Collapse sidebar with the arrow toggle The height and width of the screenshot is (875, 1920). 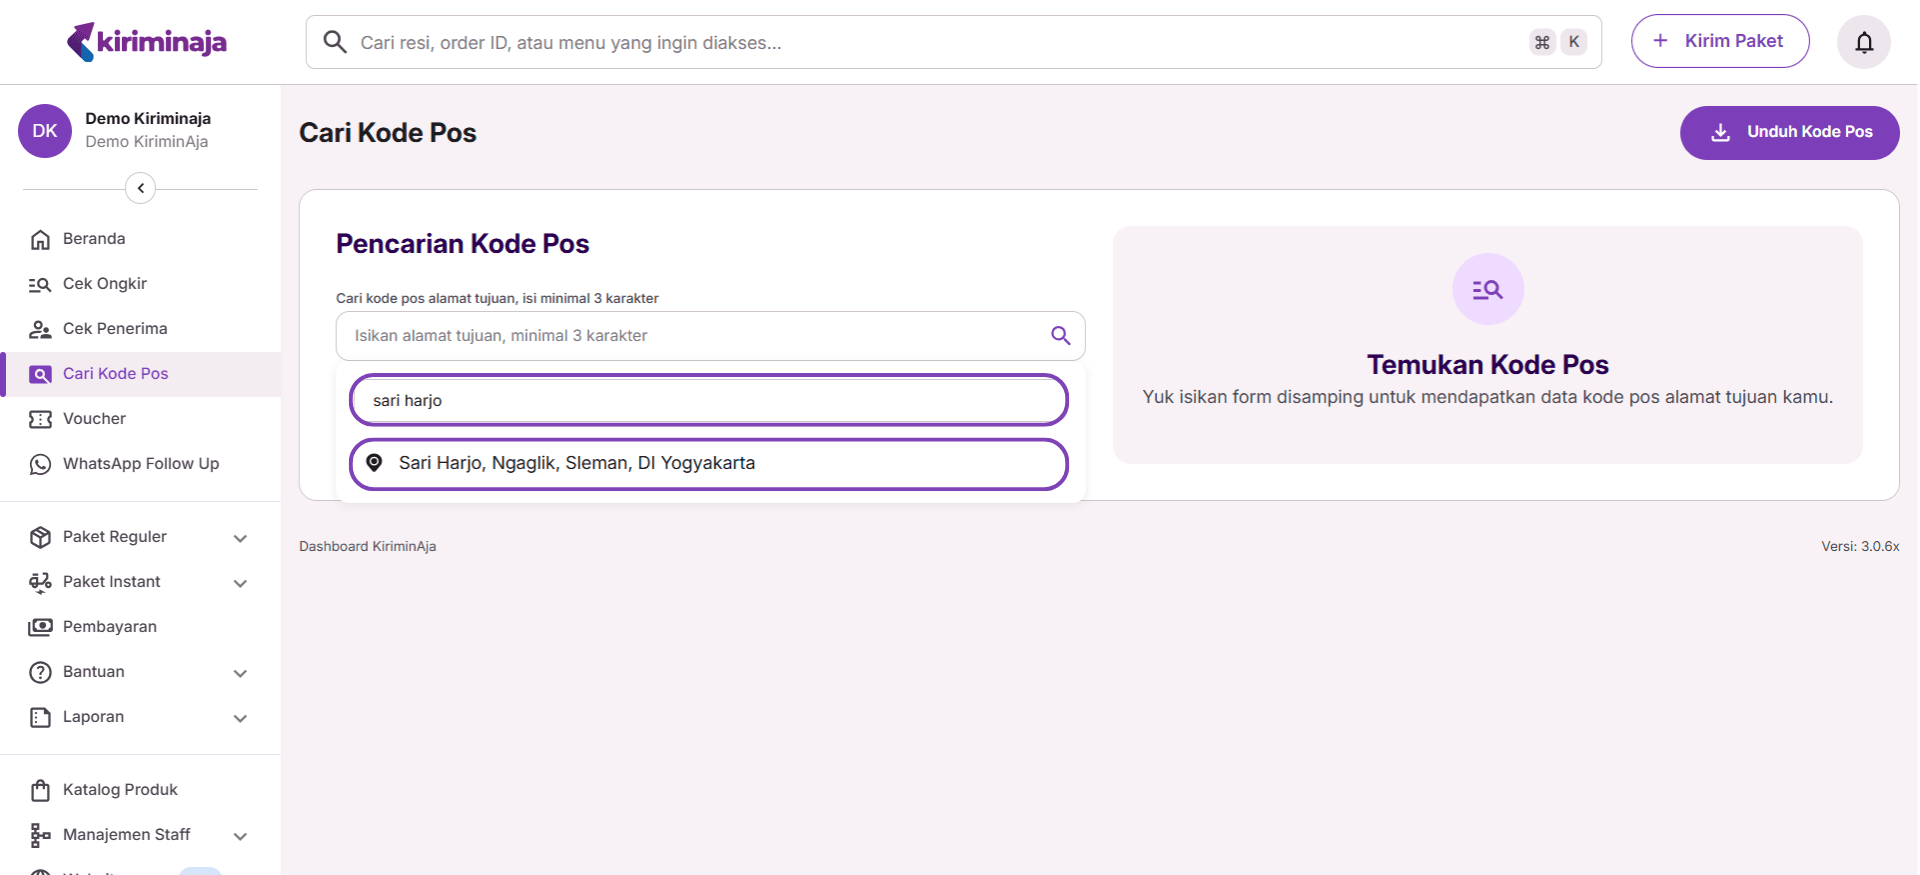click(x=140, y=188)
